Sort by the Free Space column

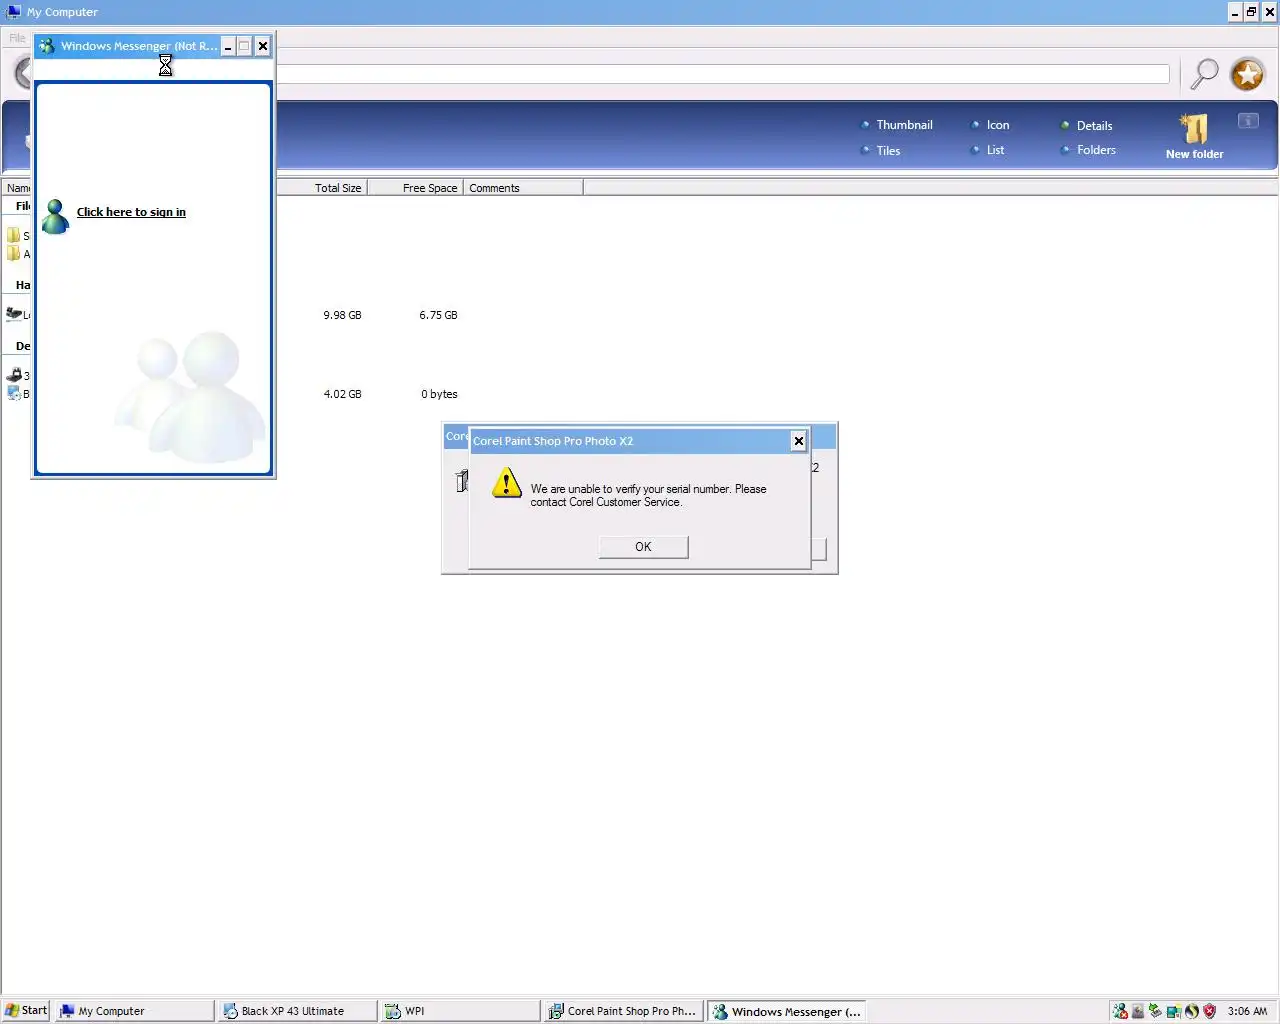click(x=415, y=188)
